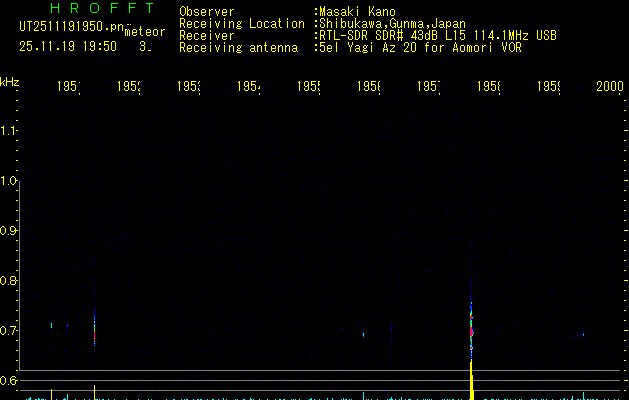Click the "Receiver" label

pyautogui.click(x=207, y=36)
